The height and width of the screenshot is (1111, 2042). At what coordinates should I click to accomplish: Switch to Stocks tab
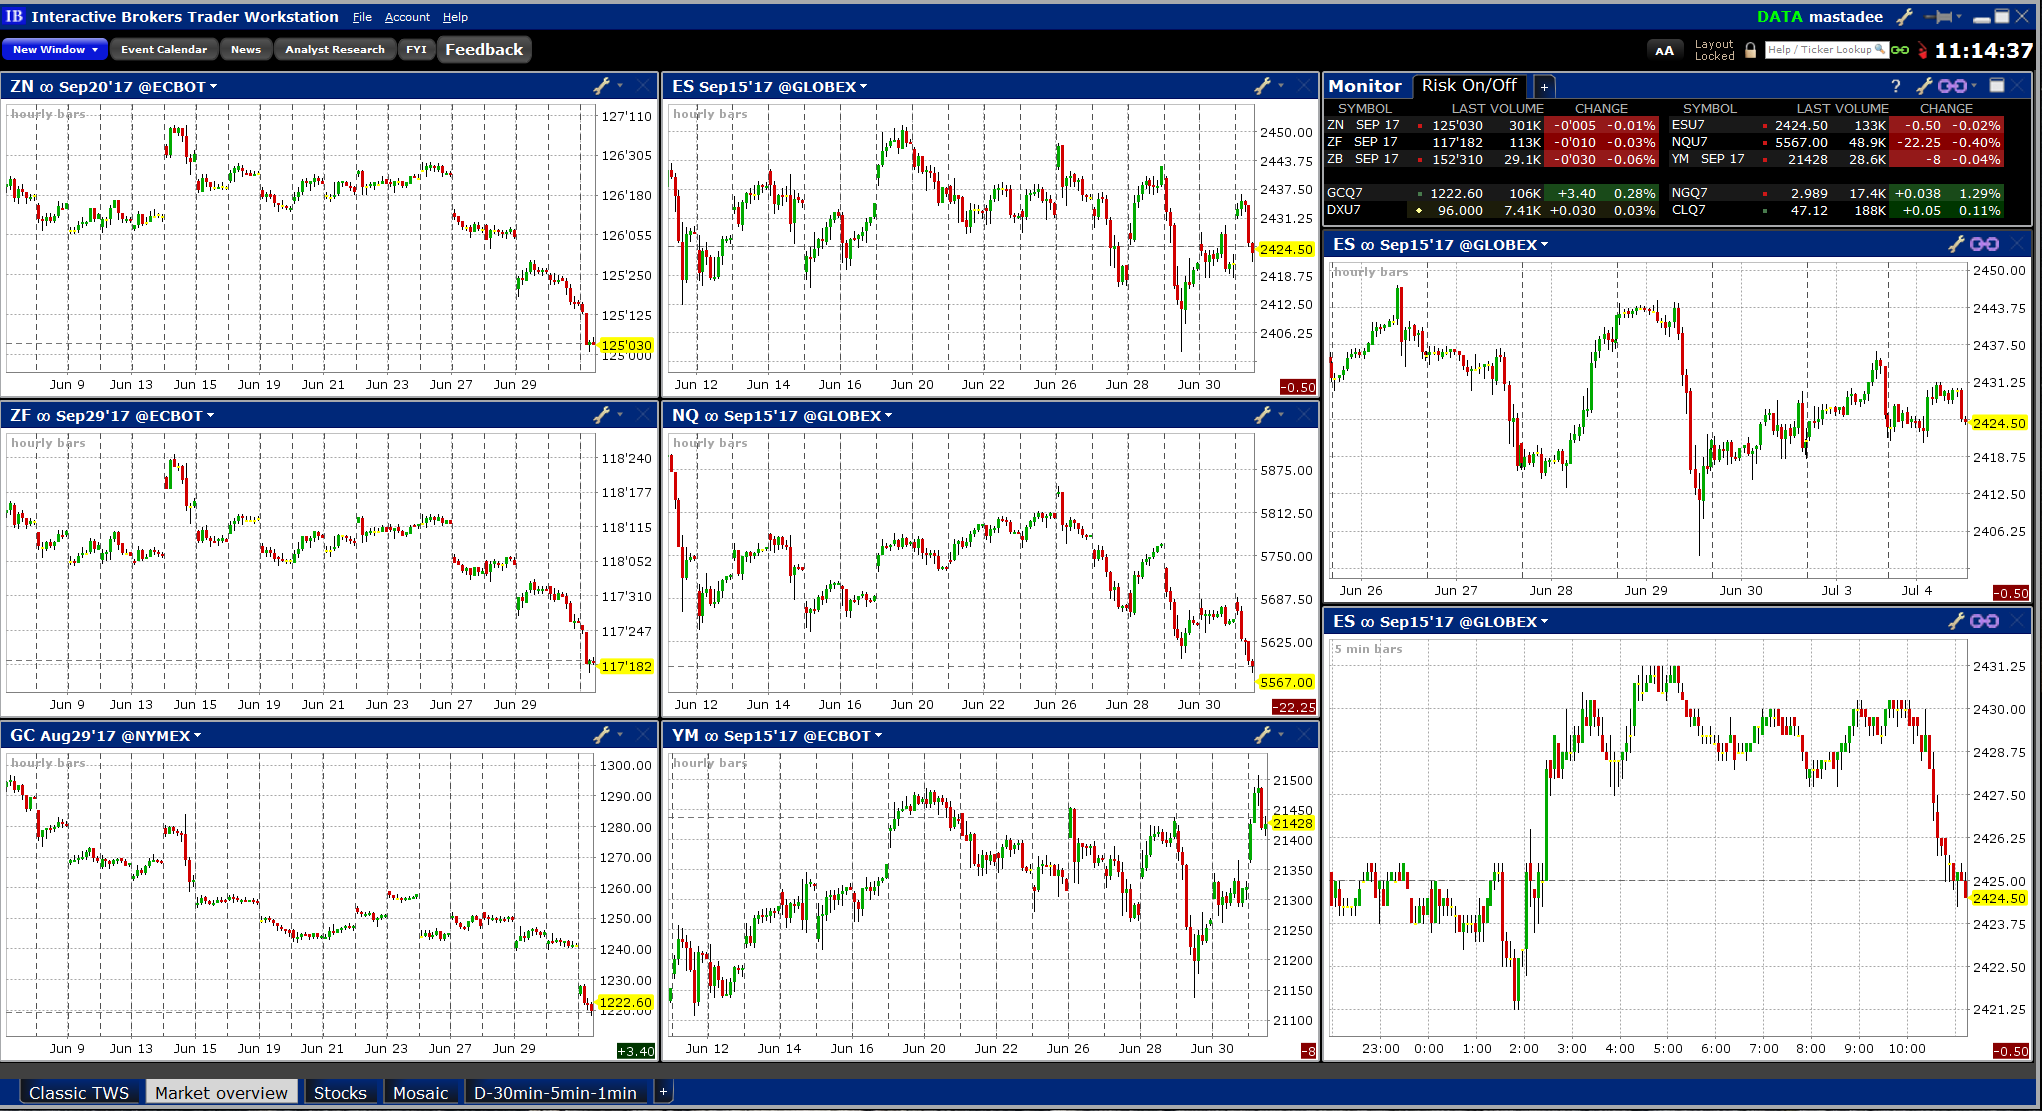(340, 1093)
